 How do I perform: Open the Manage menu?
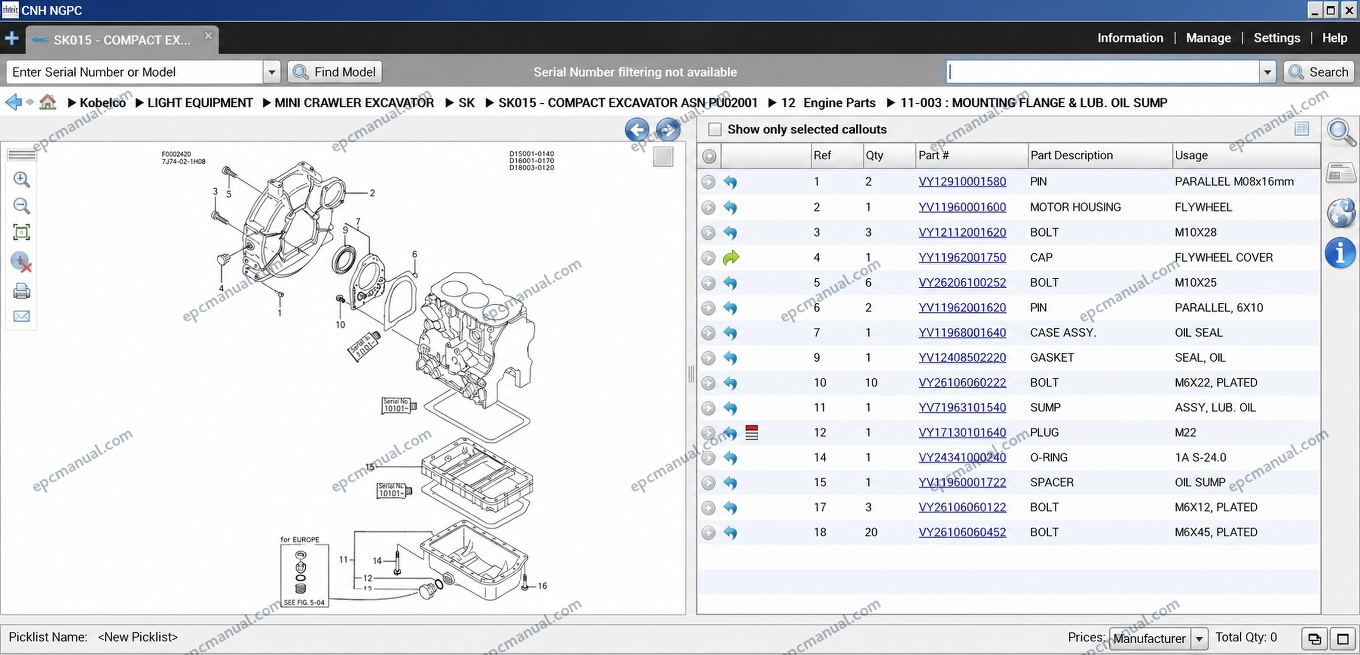(1208, 38)
